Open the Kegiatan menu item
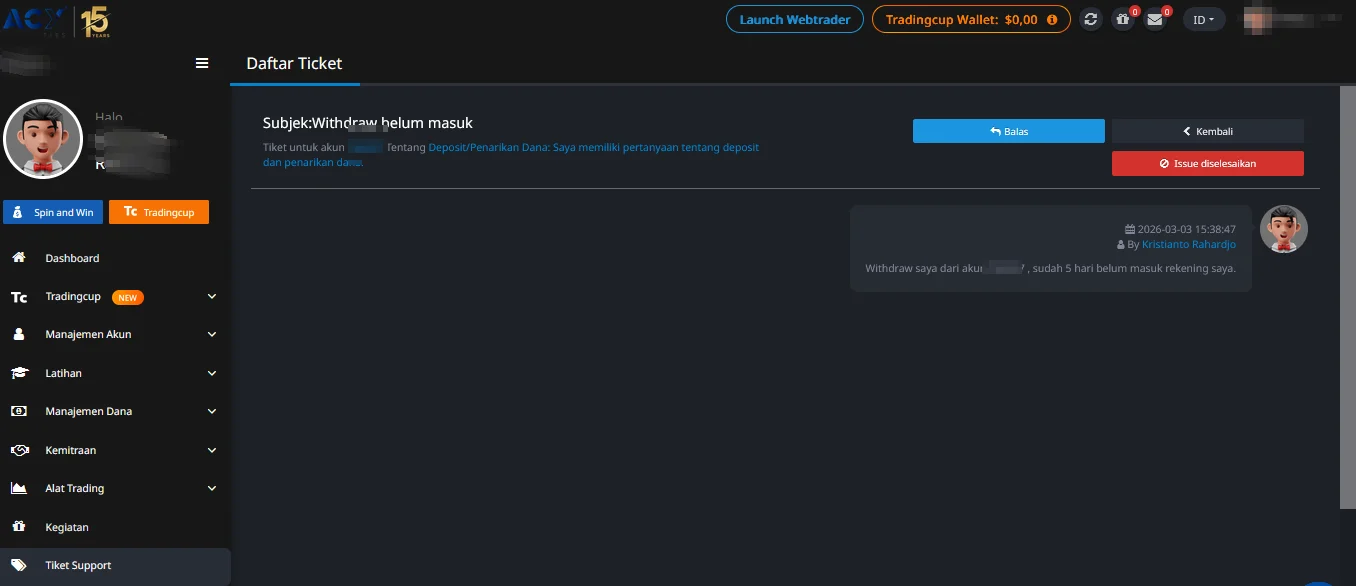 tap(115, 527)
